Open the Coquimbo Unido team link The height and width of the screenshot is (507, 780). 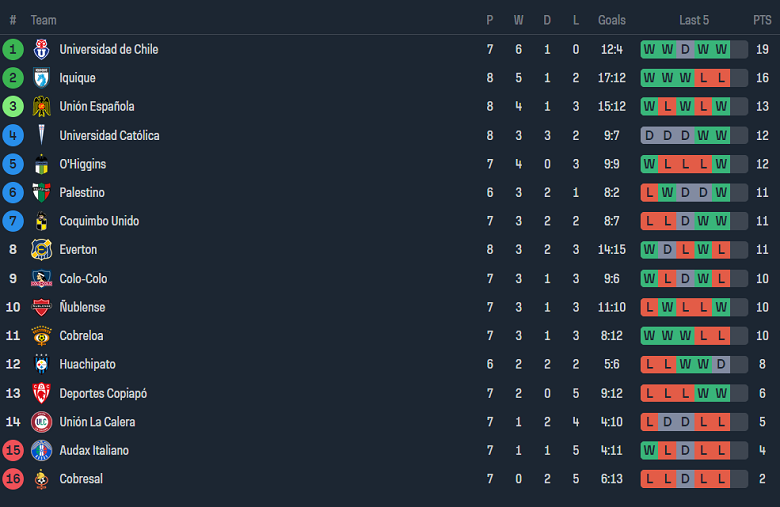(99, 221)
